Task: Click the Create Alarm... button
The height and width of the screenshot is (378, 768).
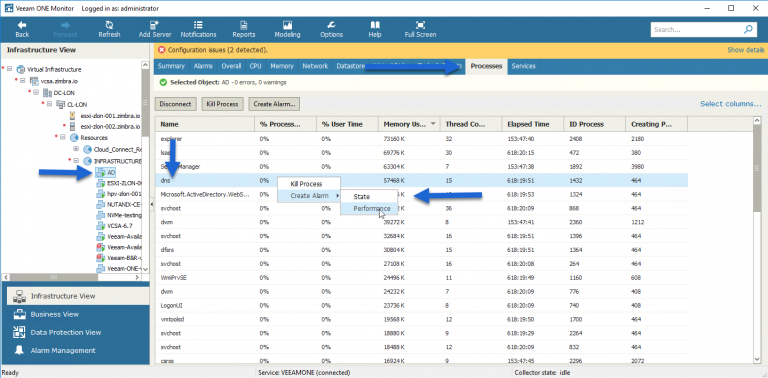Action: click(x=274, y=104)
